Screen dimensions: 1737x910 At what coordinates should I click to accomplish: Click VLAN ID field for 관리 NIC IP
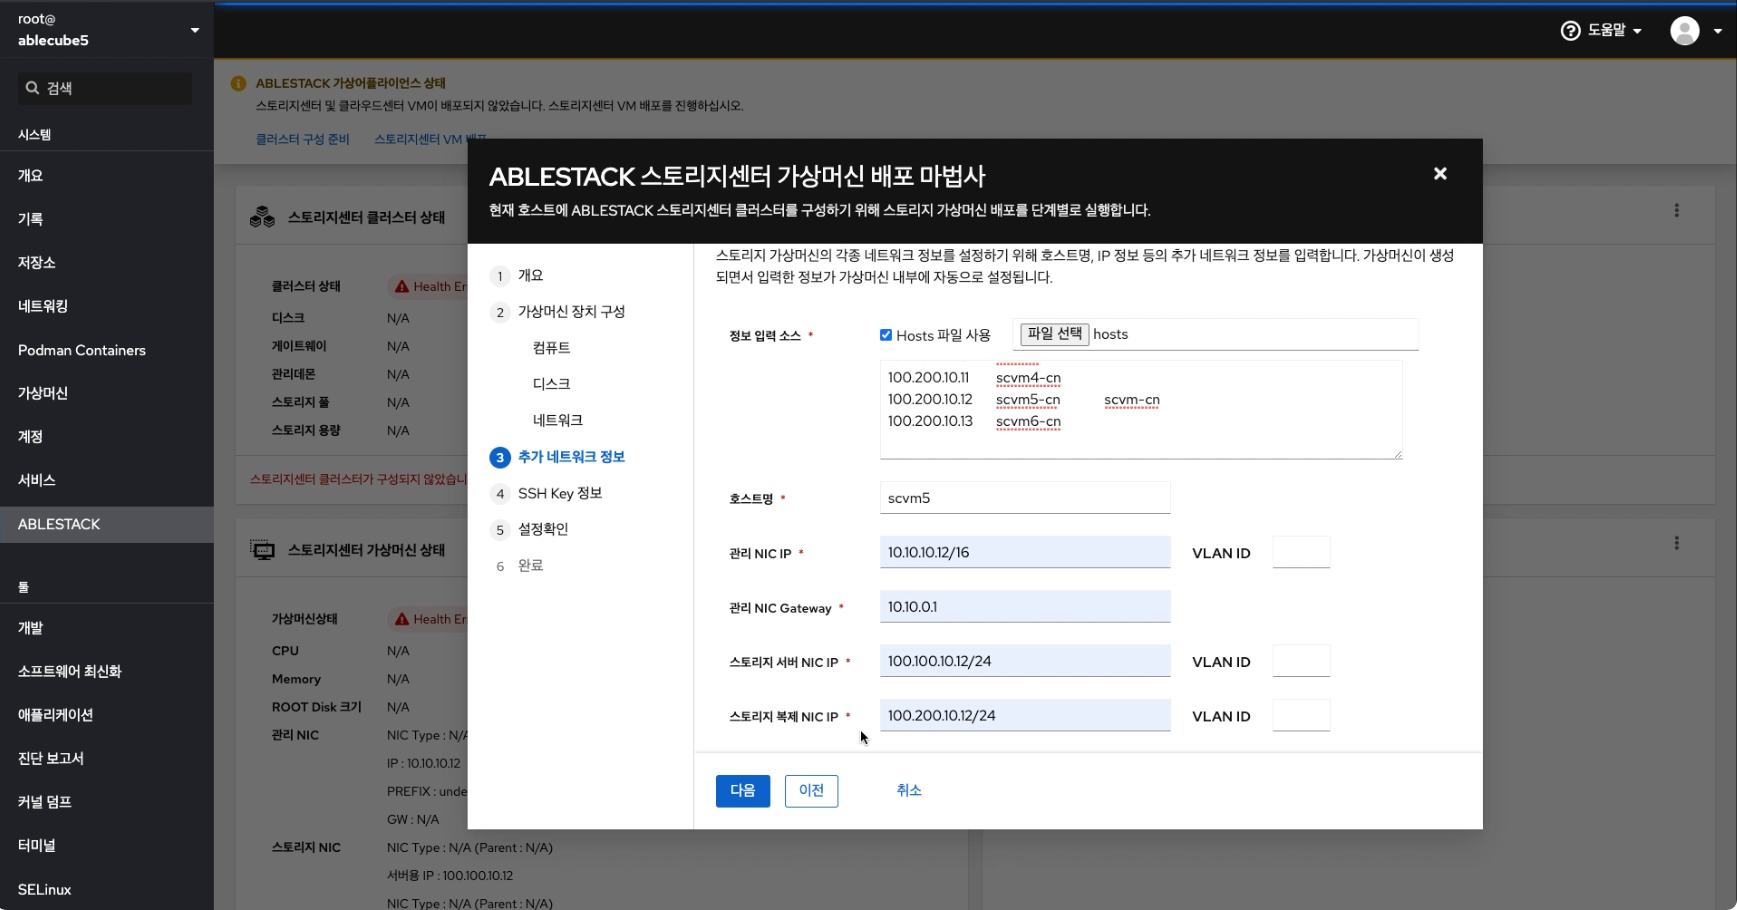tap(1301, 552)
